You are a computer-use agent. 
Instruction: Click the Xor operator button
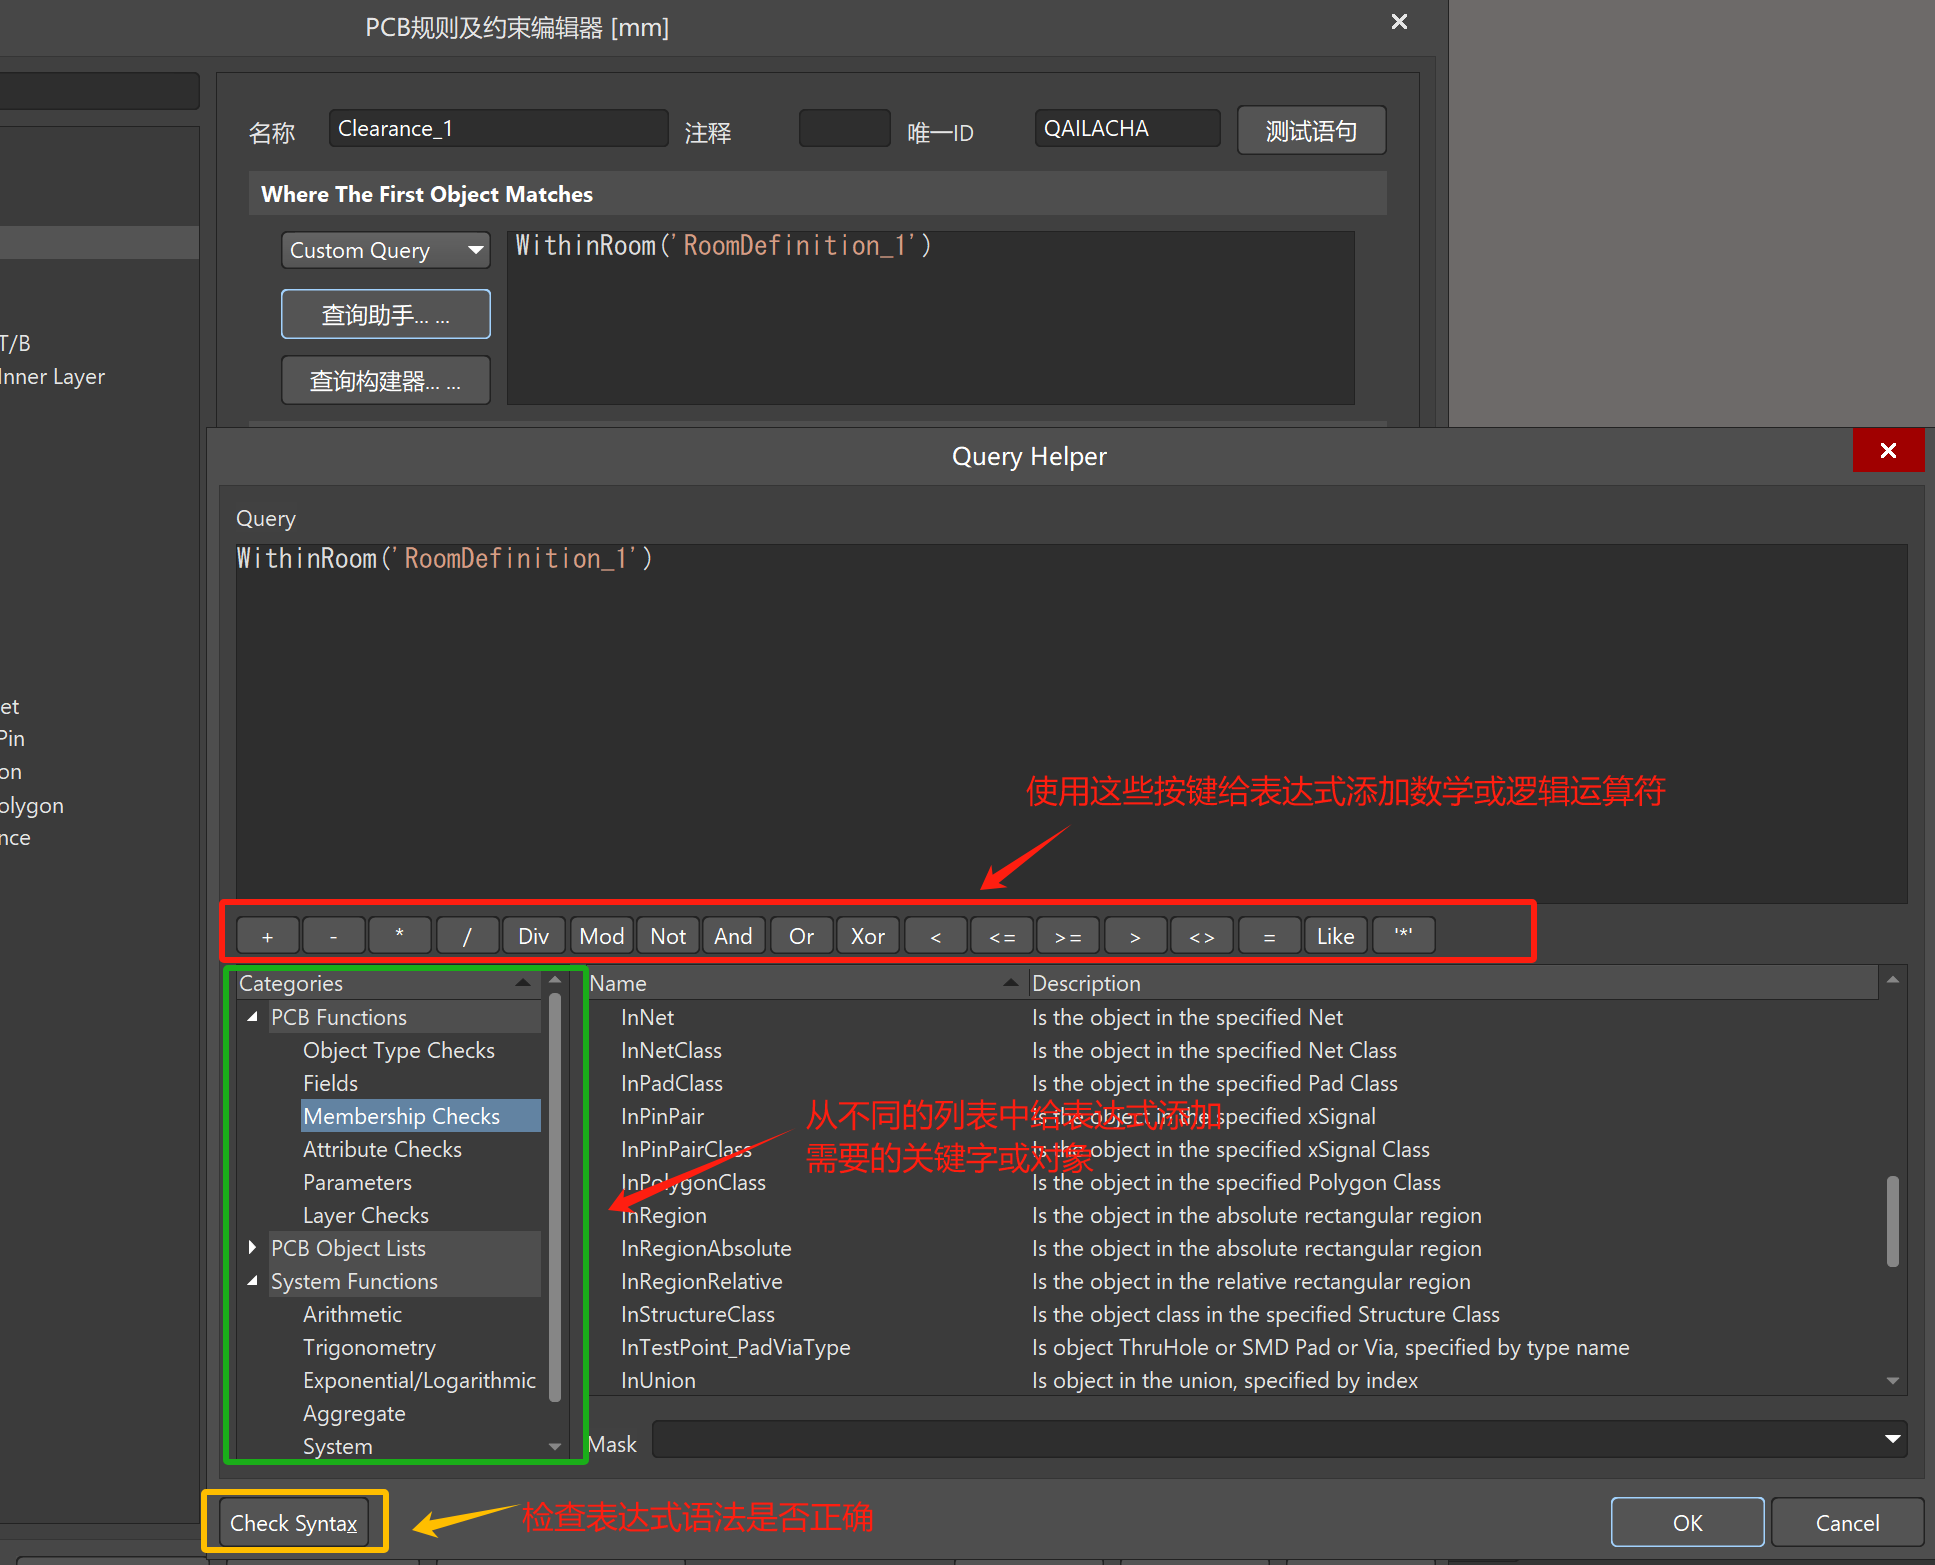pos(867,937)
